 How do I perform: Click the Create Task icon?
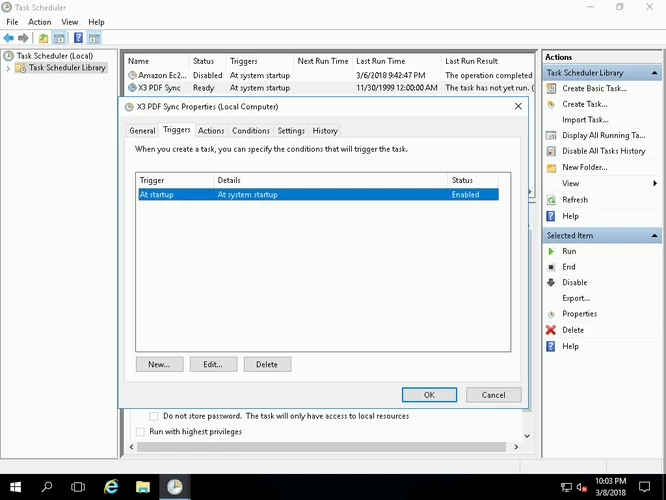pyautogui.click(x=551, y=104)
